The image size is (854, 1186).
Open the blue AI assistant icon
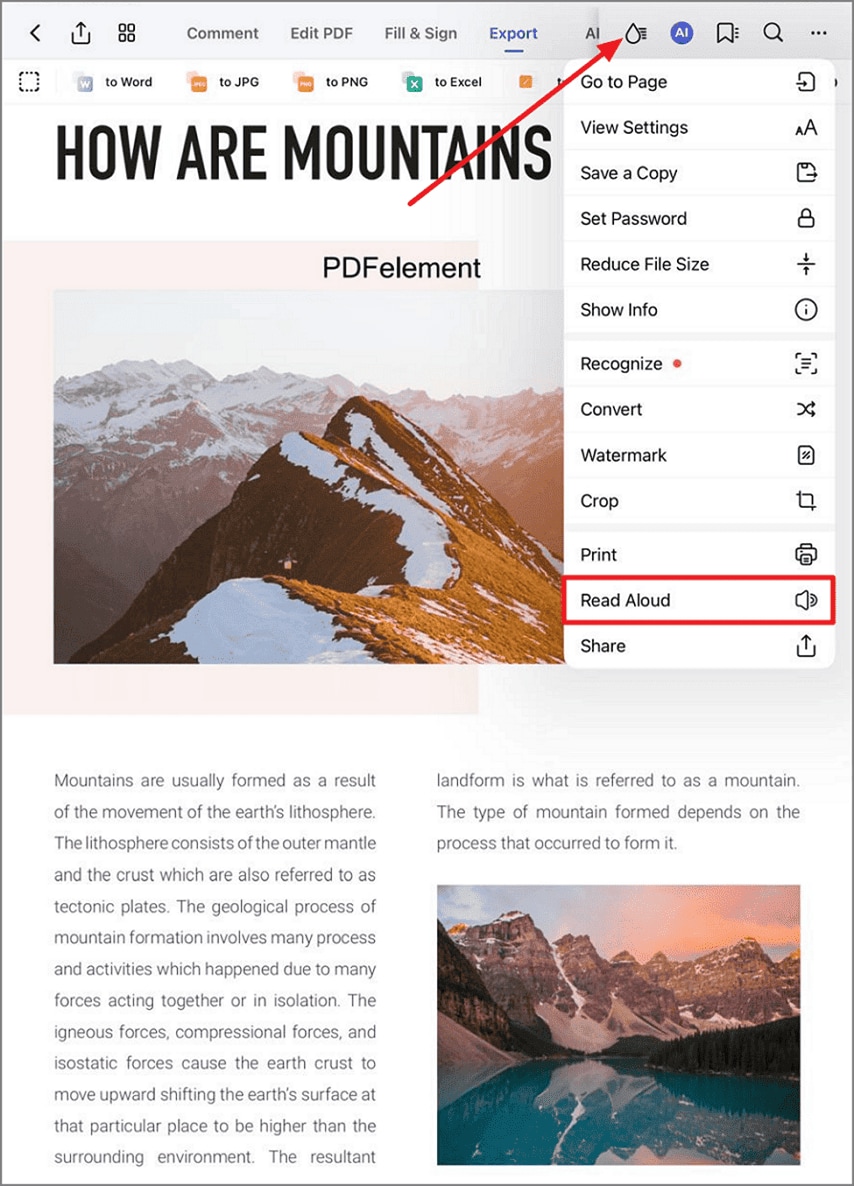pyautogui.click(x=682, y=33)
